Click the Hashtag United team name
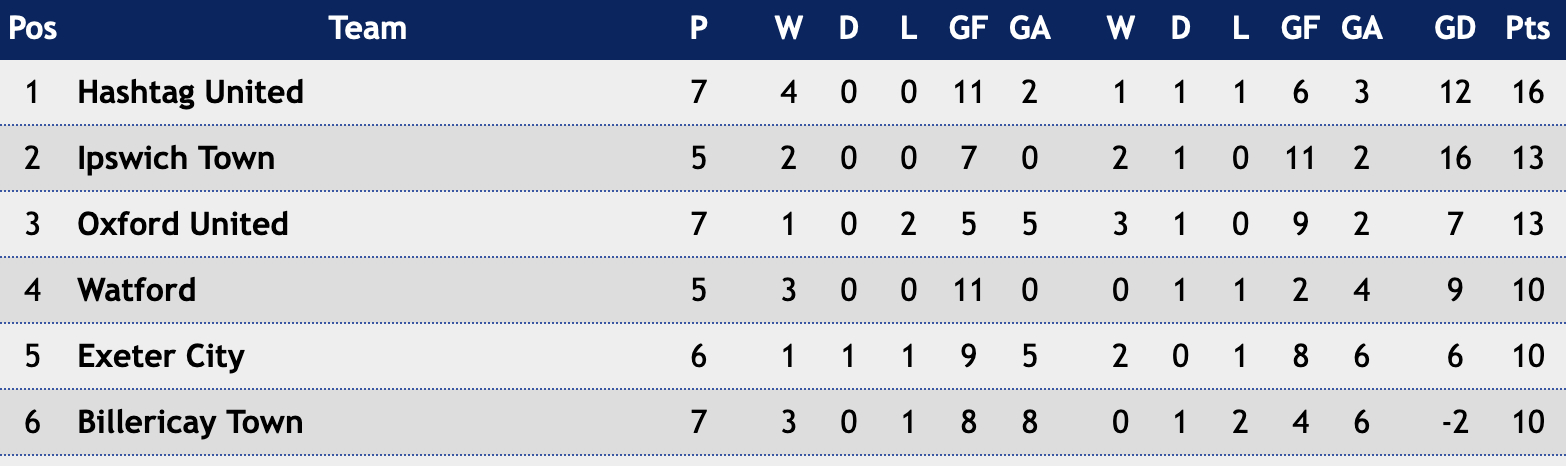Image resolution: width=1566 pixels, height=466 pixels. click(x=190, y=92)
